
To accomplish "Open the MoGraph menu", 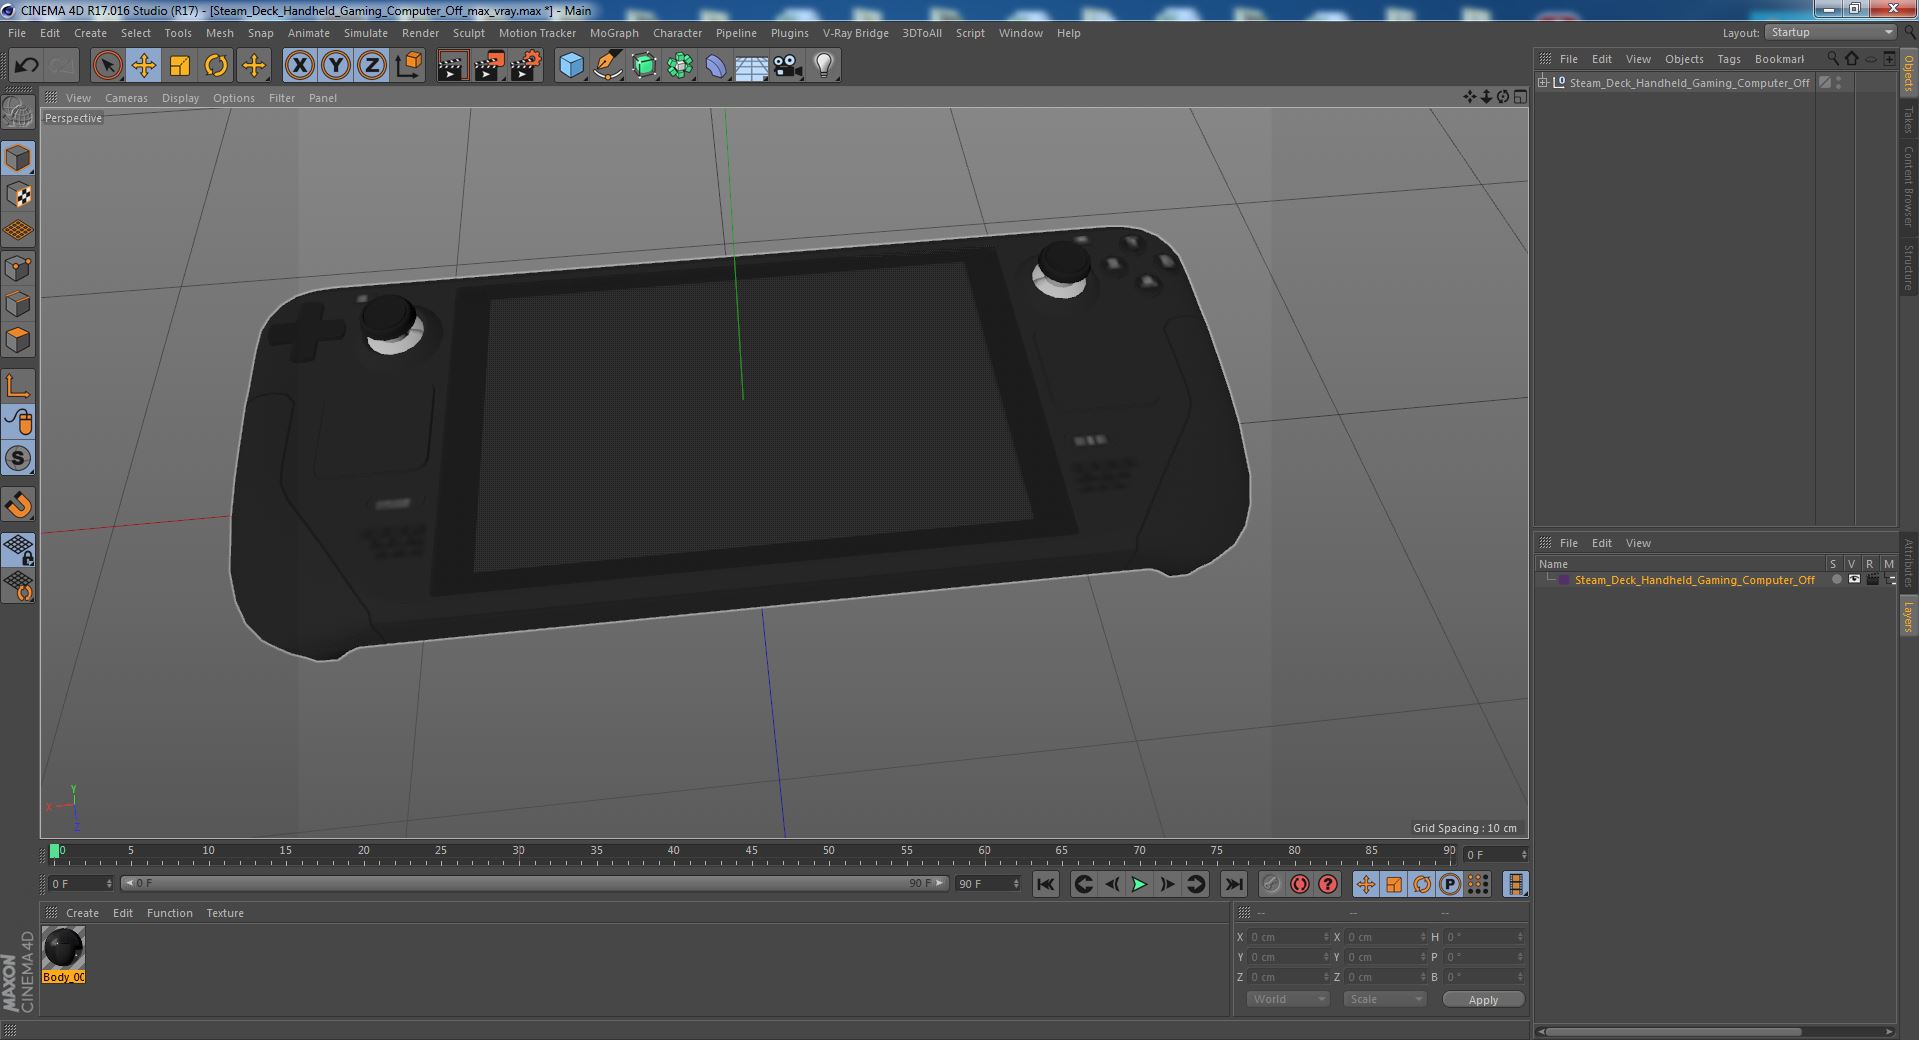I will 614,33.
